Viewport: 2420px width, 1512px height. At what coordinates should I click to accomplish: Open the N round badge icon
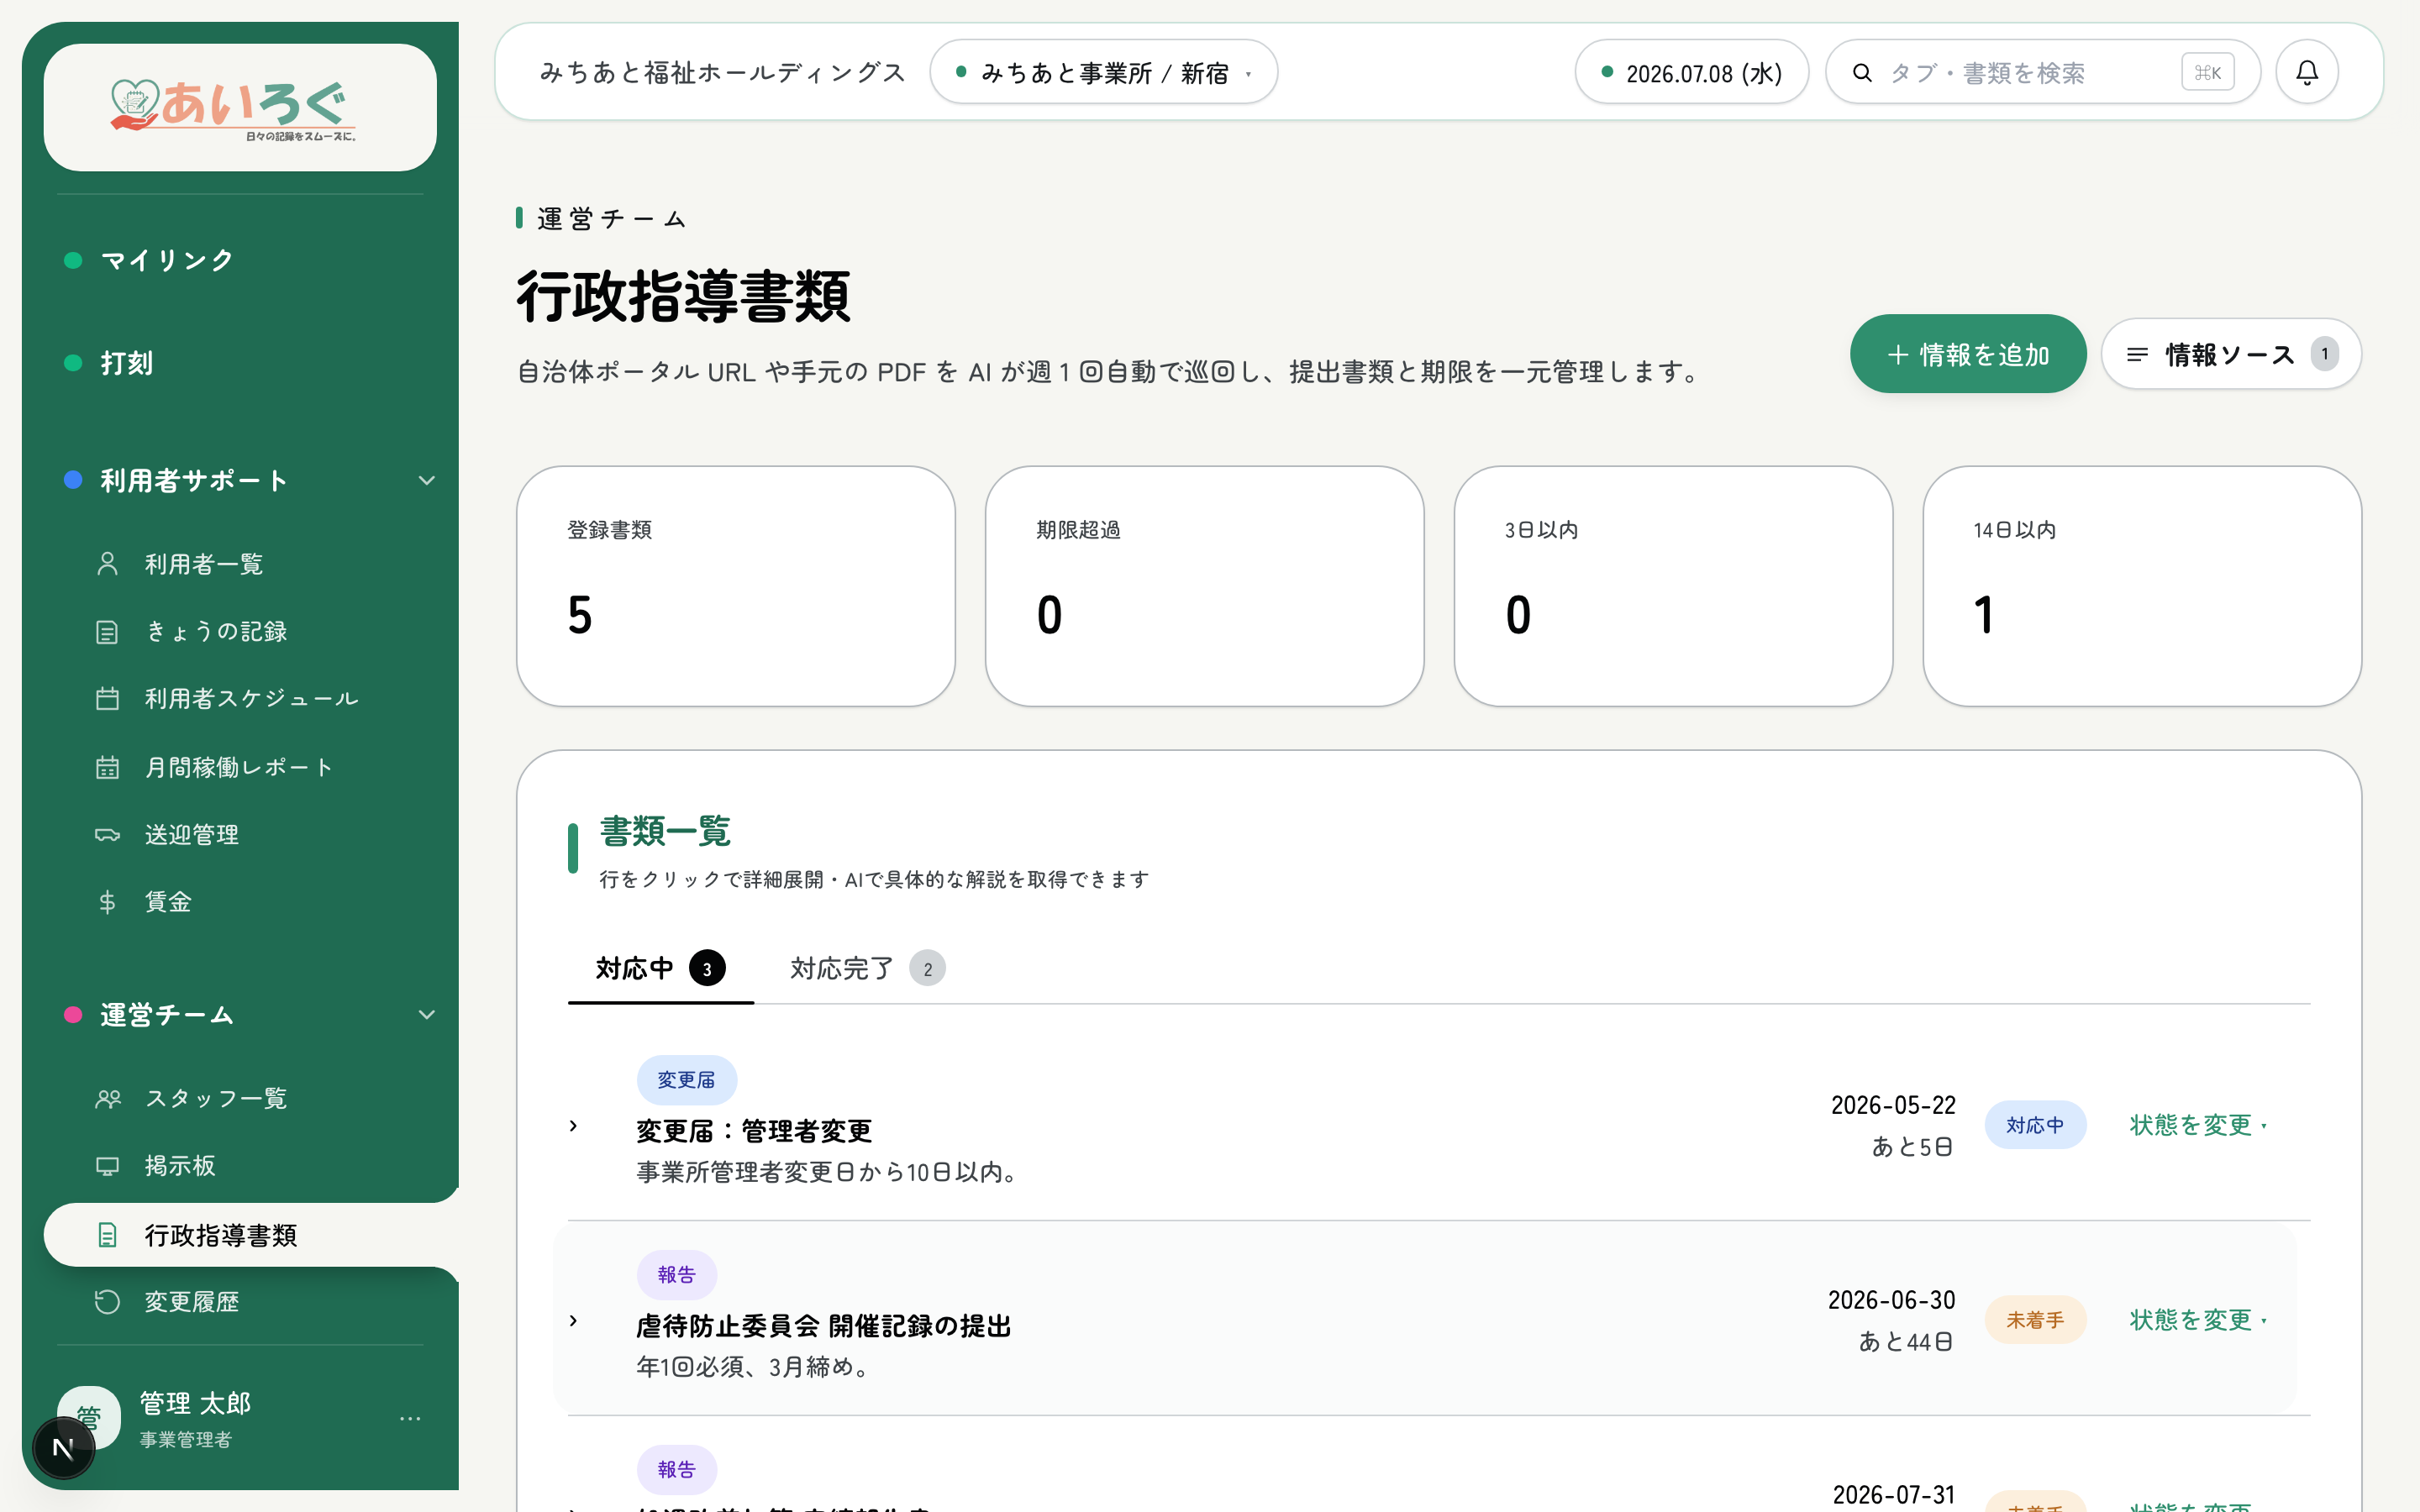63,1448
